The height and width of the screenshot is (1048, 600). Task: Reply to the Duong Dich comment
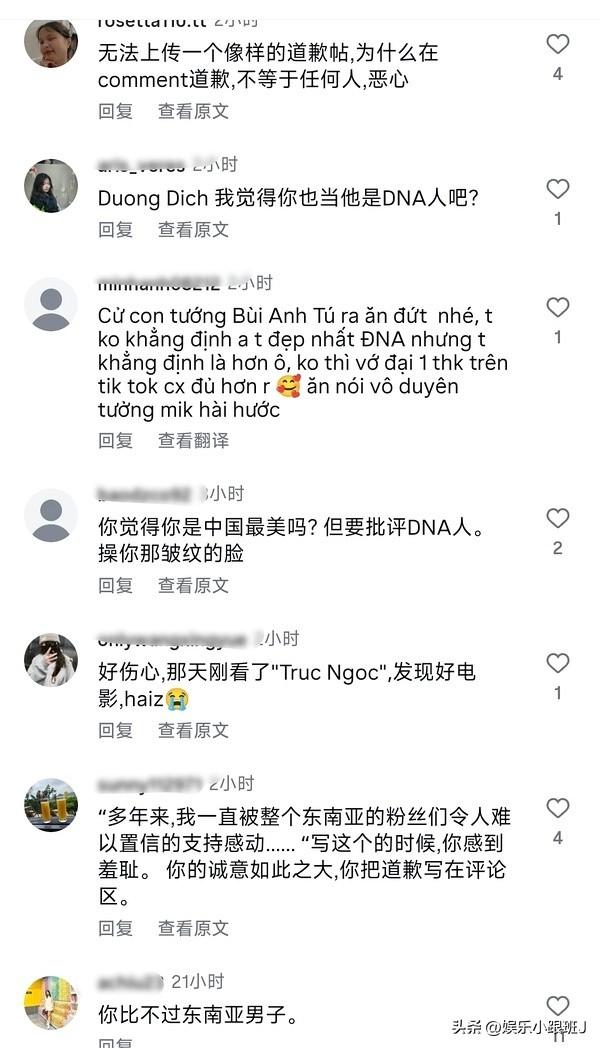116,230
